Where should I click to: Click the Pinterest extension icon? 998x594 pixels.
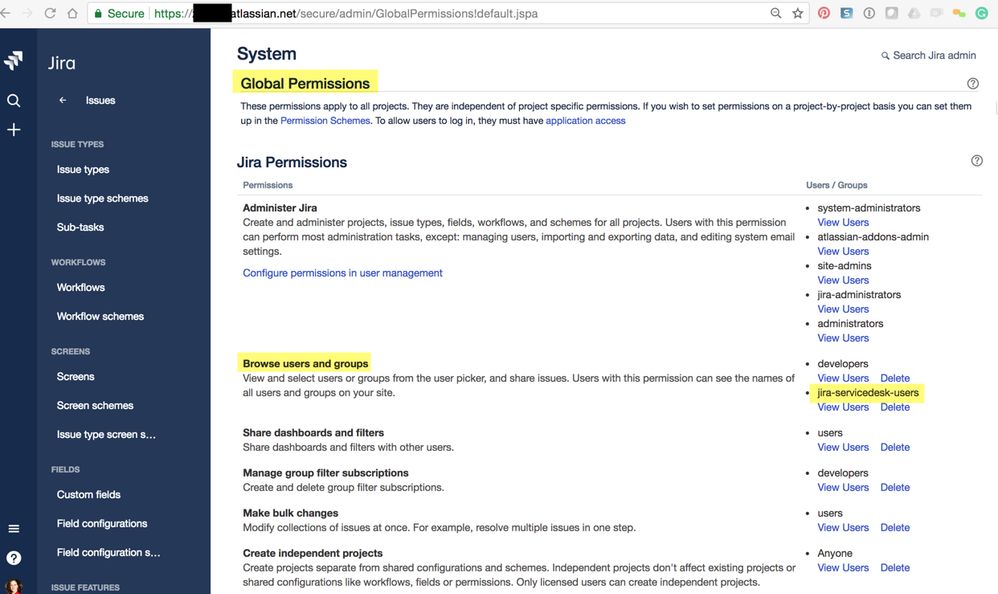[x=824, y=13]
